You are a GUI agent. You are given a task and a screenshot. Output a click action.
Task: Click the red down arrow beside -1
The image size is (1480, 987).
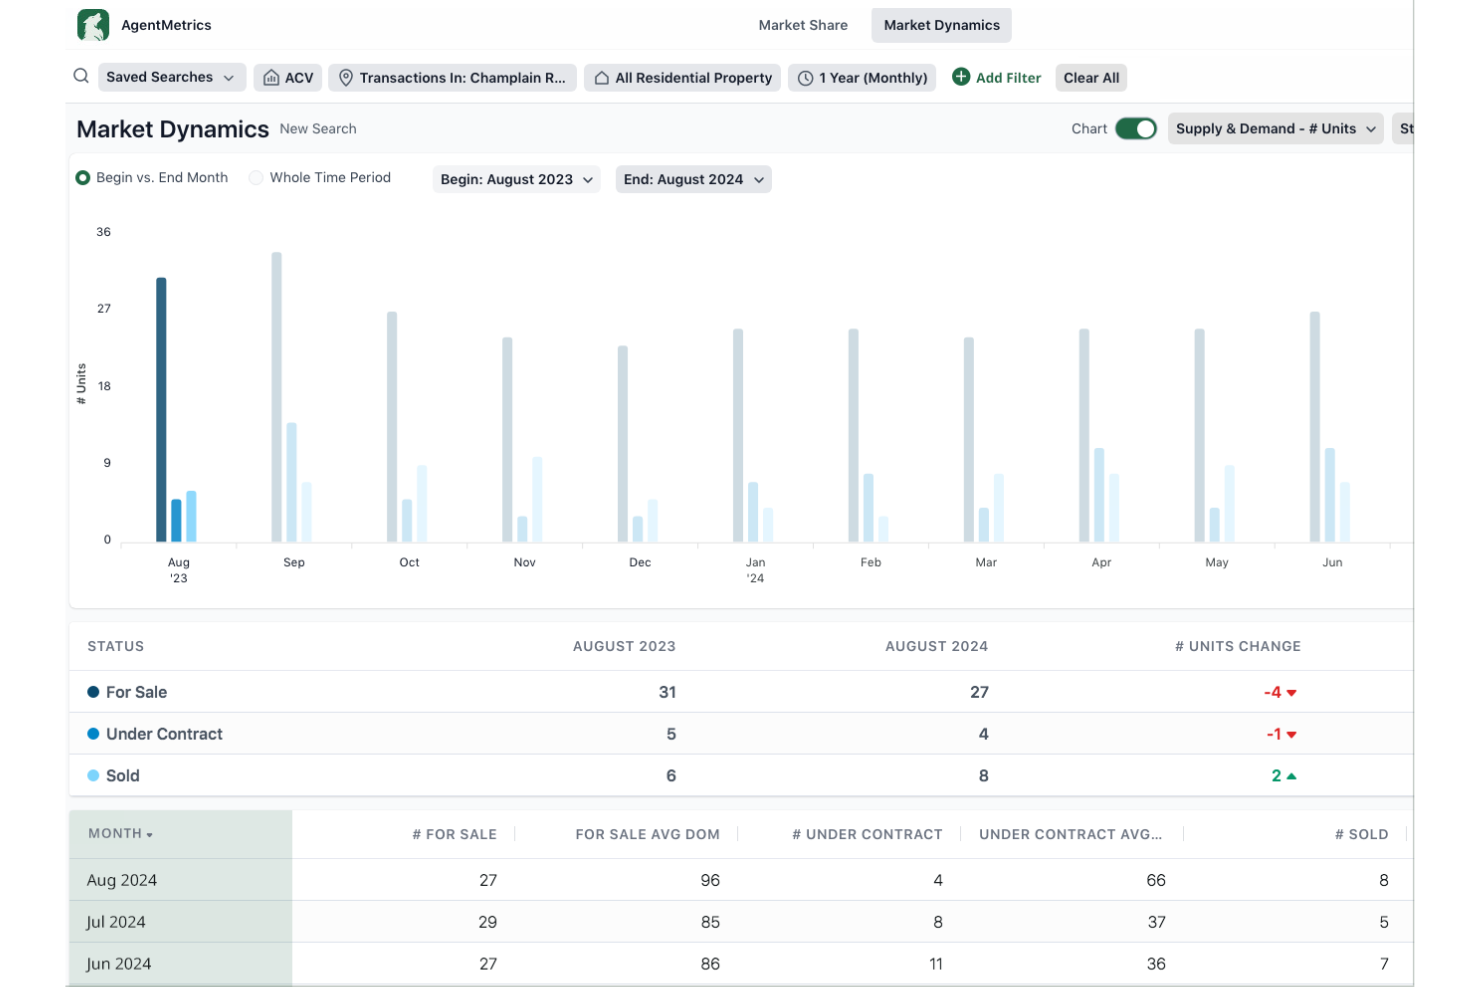[1292, 735]
